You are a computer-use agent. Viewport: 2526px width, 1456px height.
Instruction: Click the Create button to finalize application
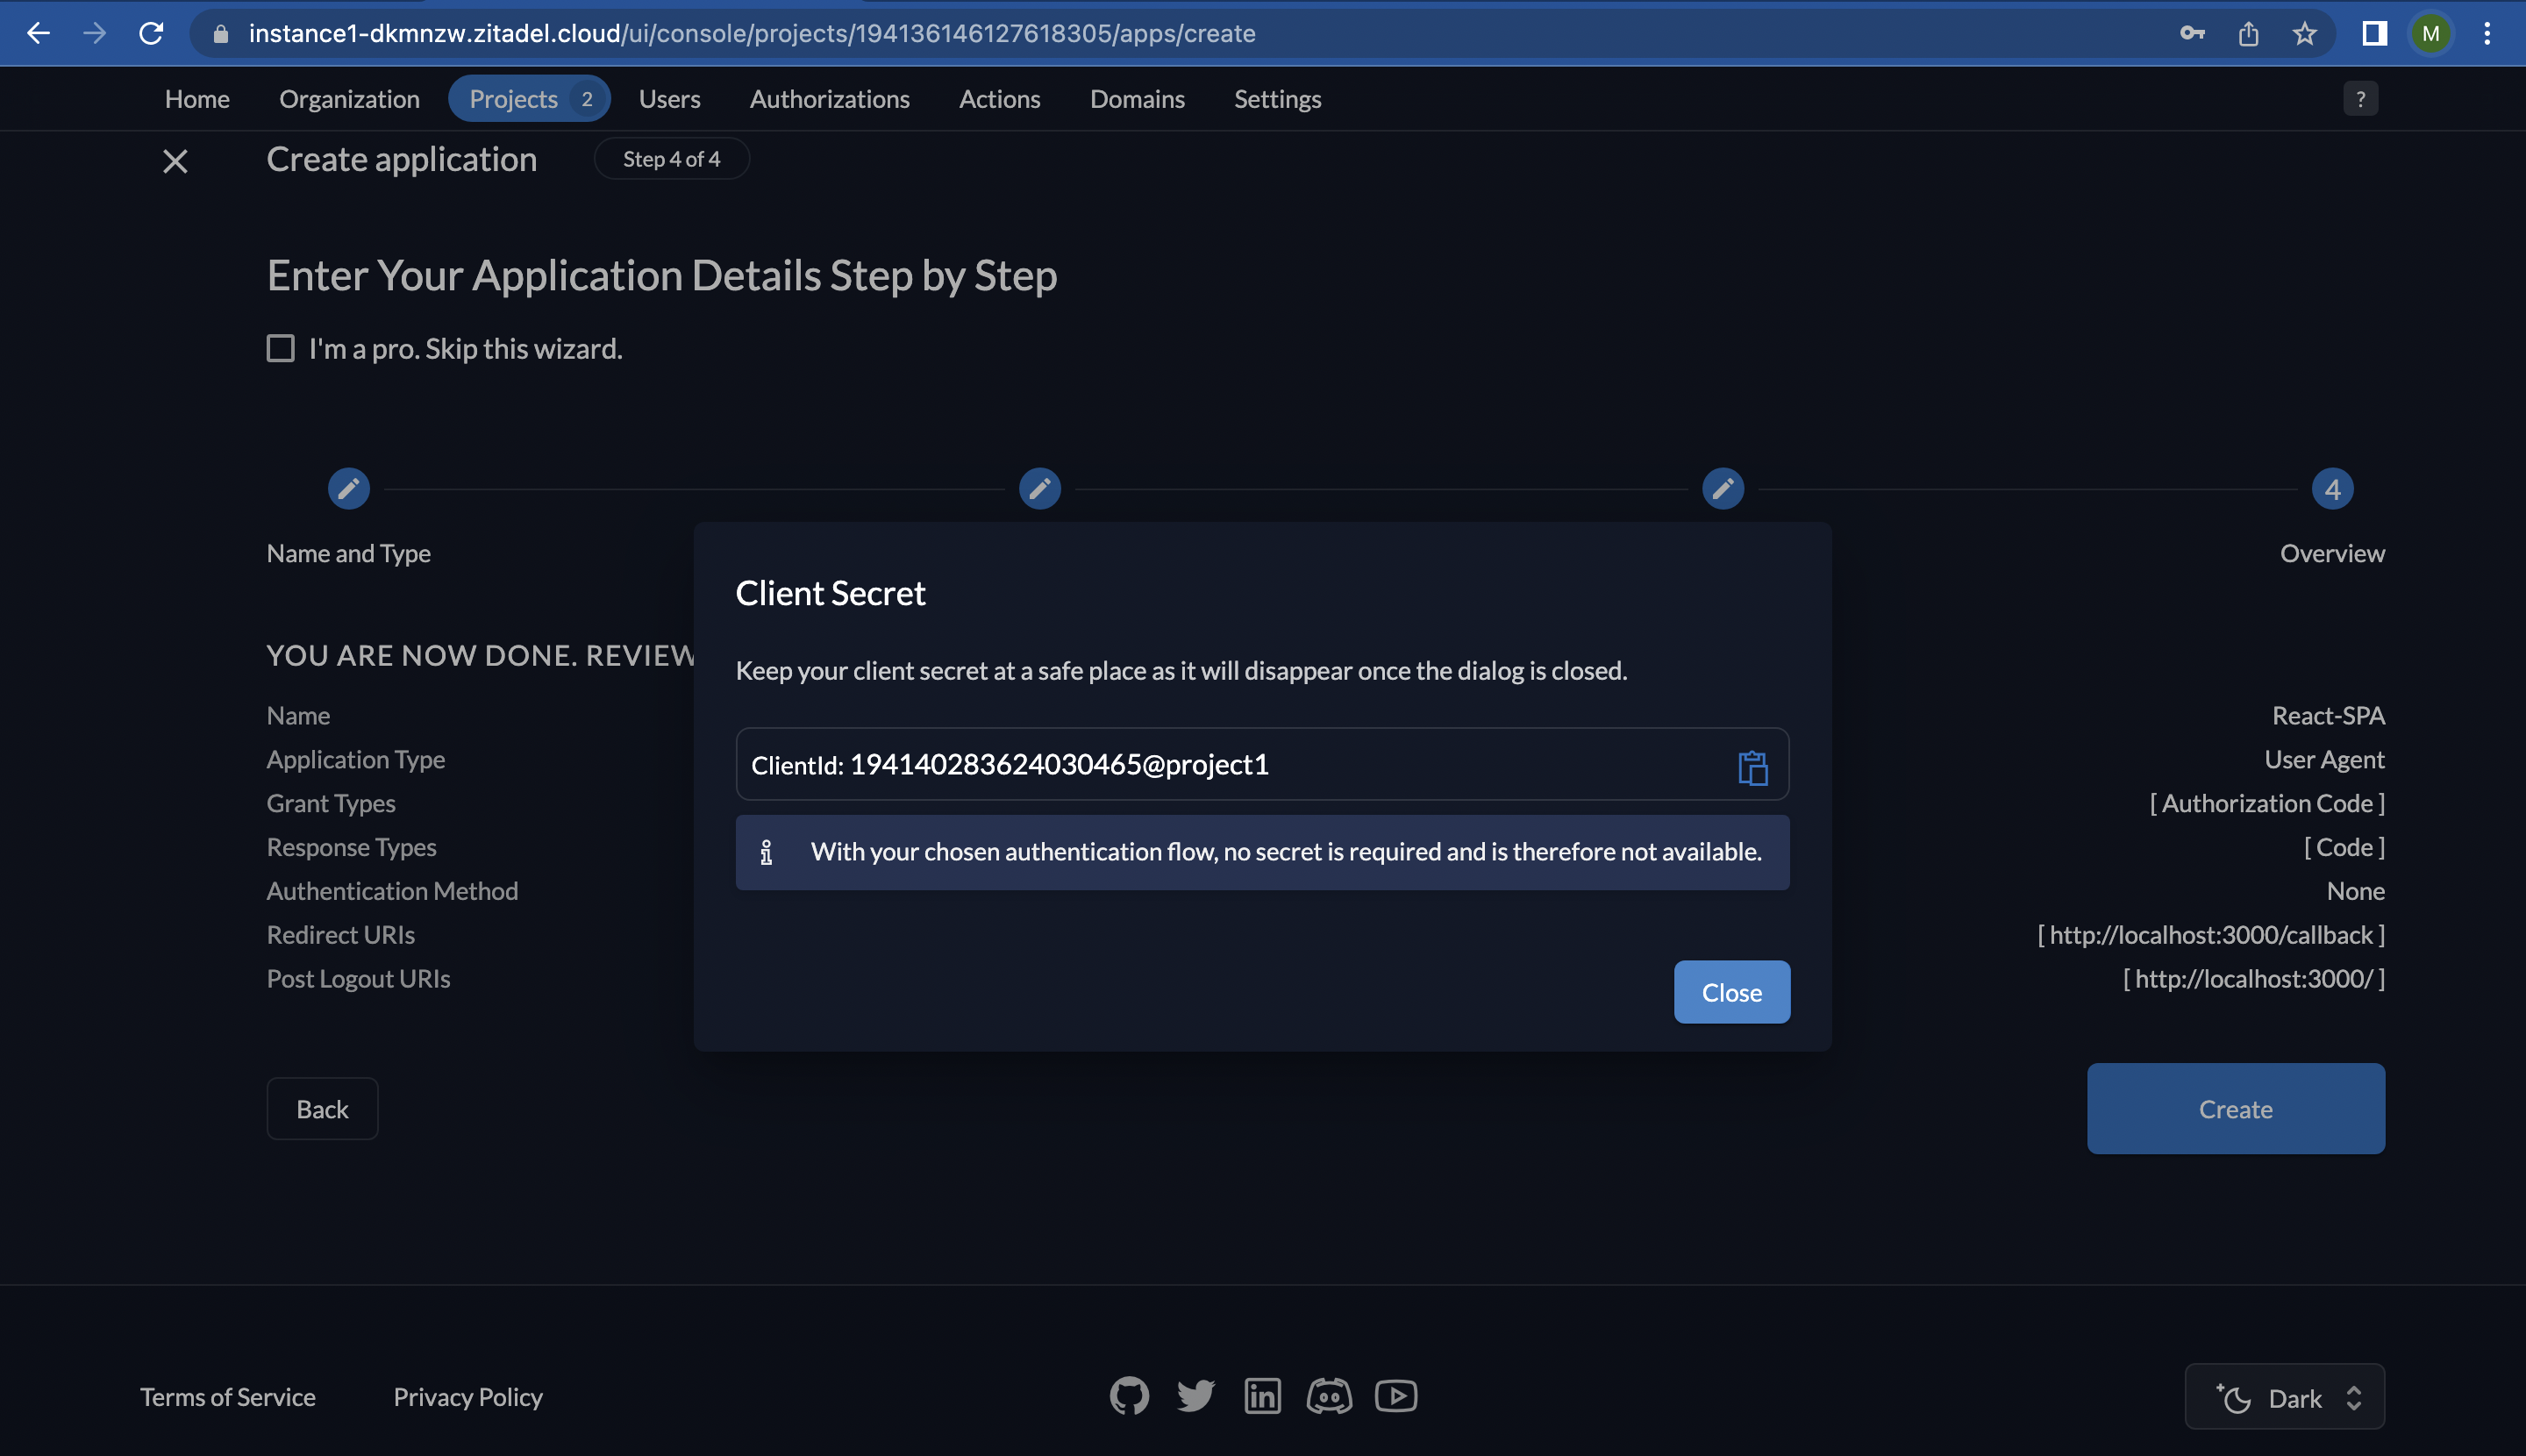click(2237, 1109)
